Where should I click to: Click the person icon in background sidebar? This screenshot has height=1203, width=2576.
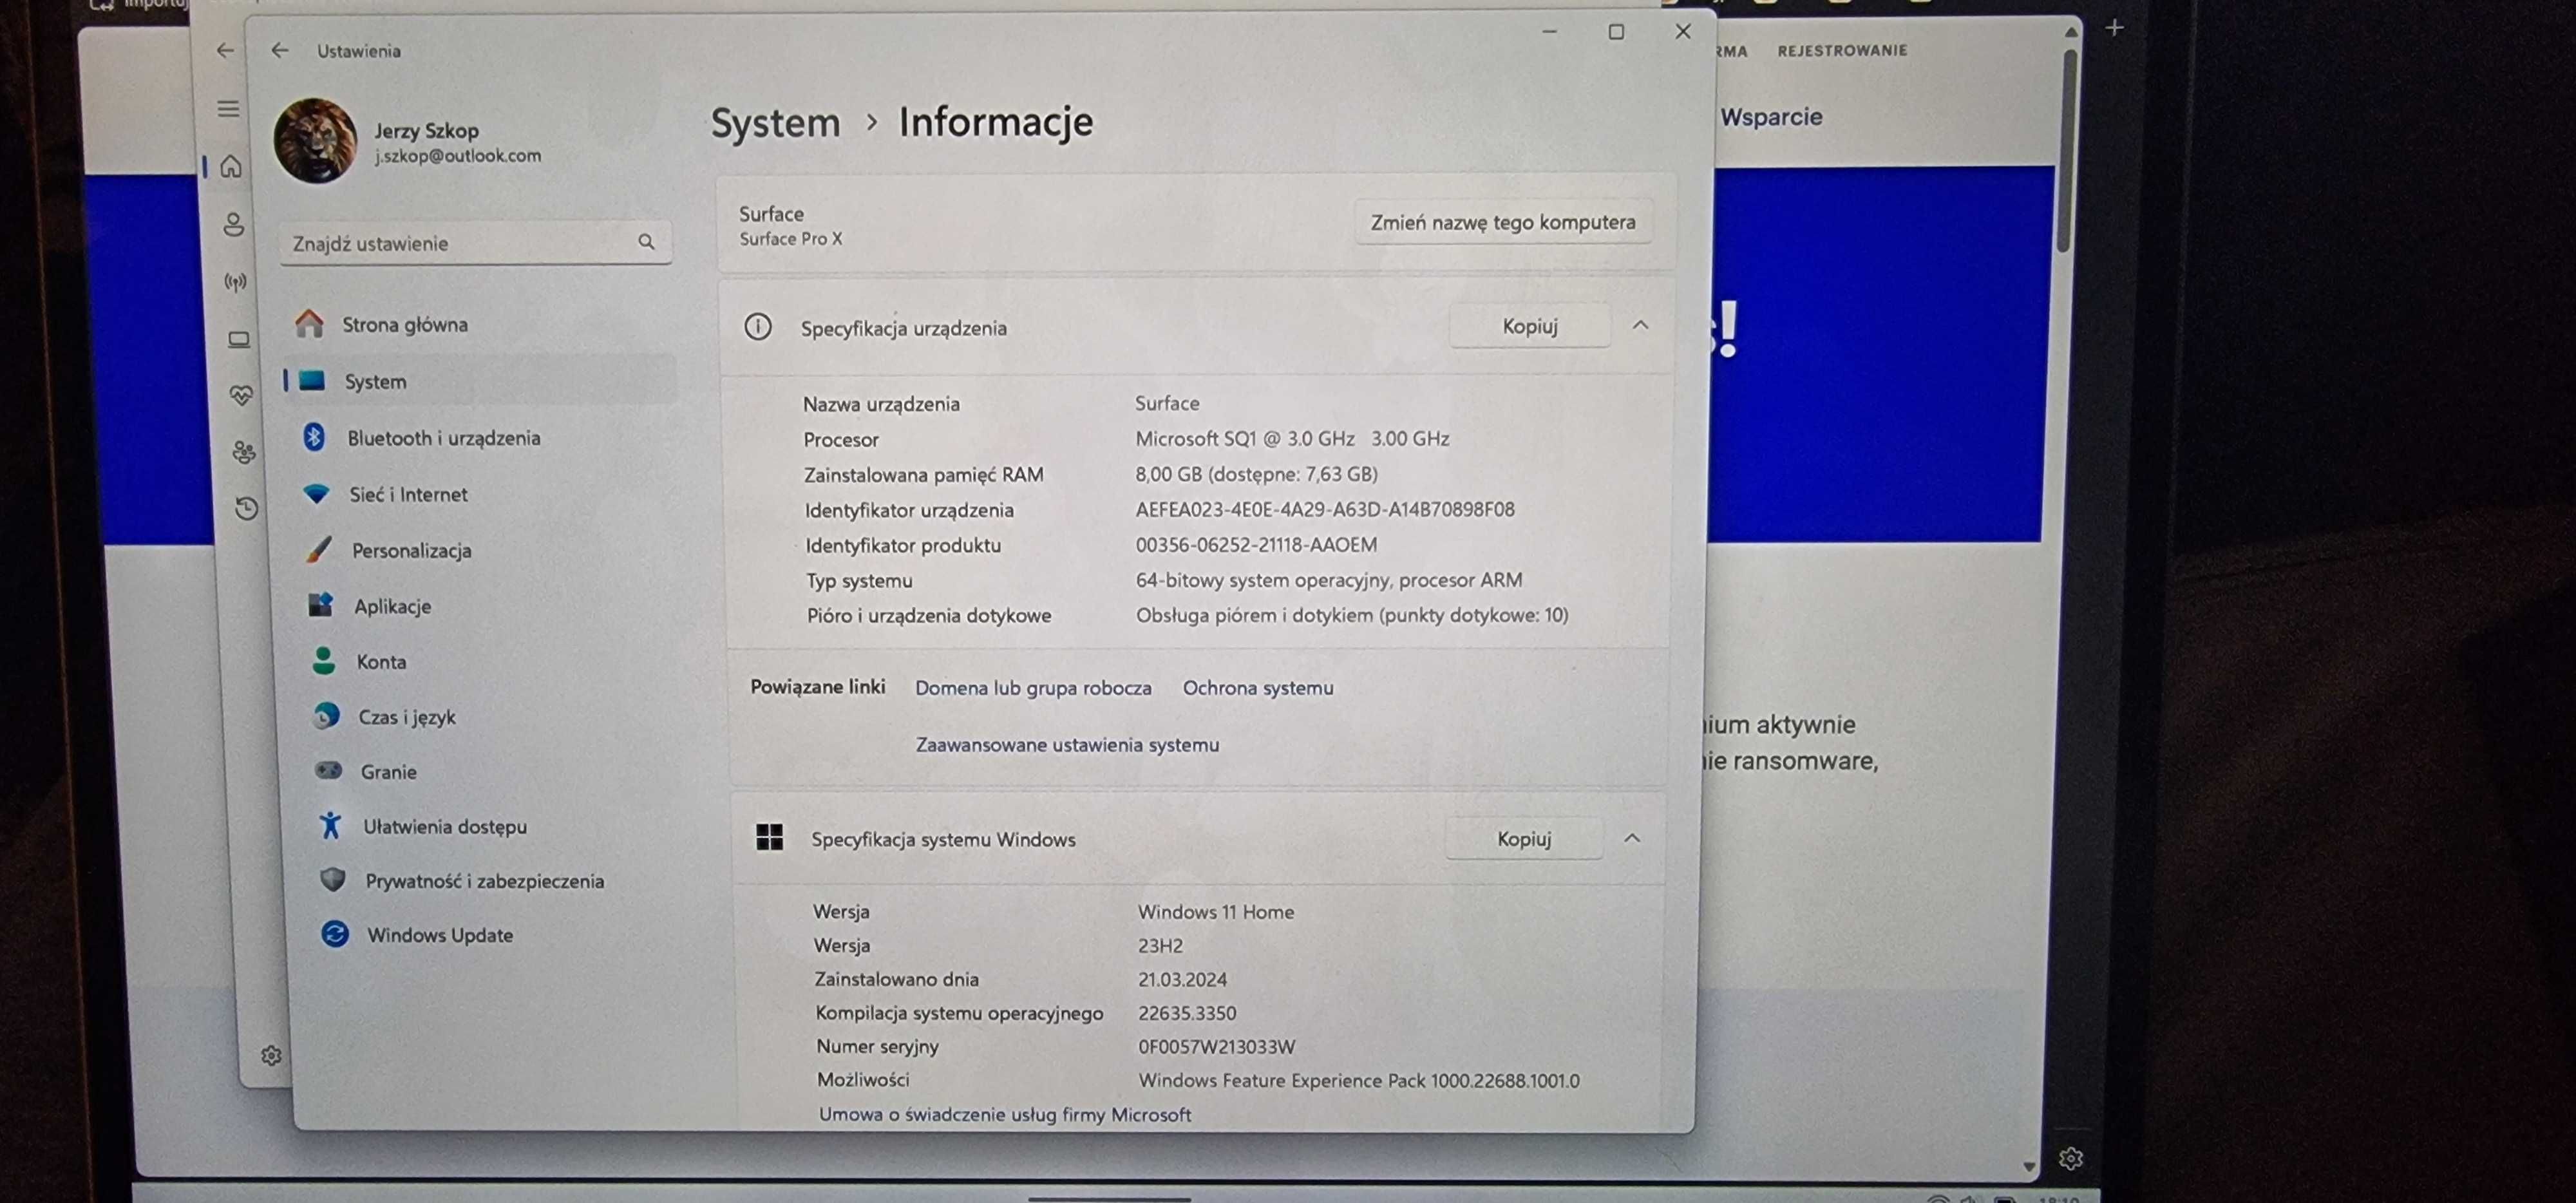pyautogui.click(x=234, y=224)
